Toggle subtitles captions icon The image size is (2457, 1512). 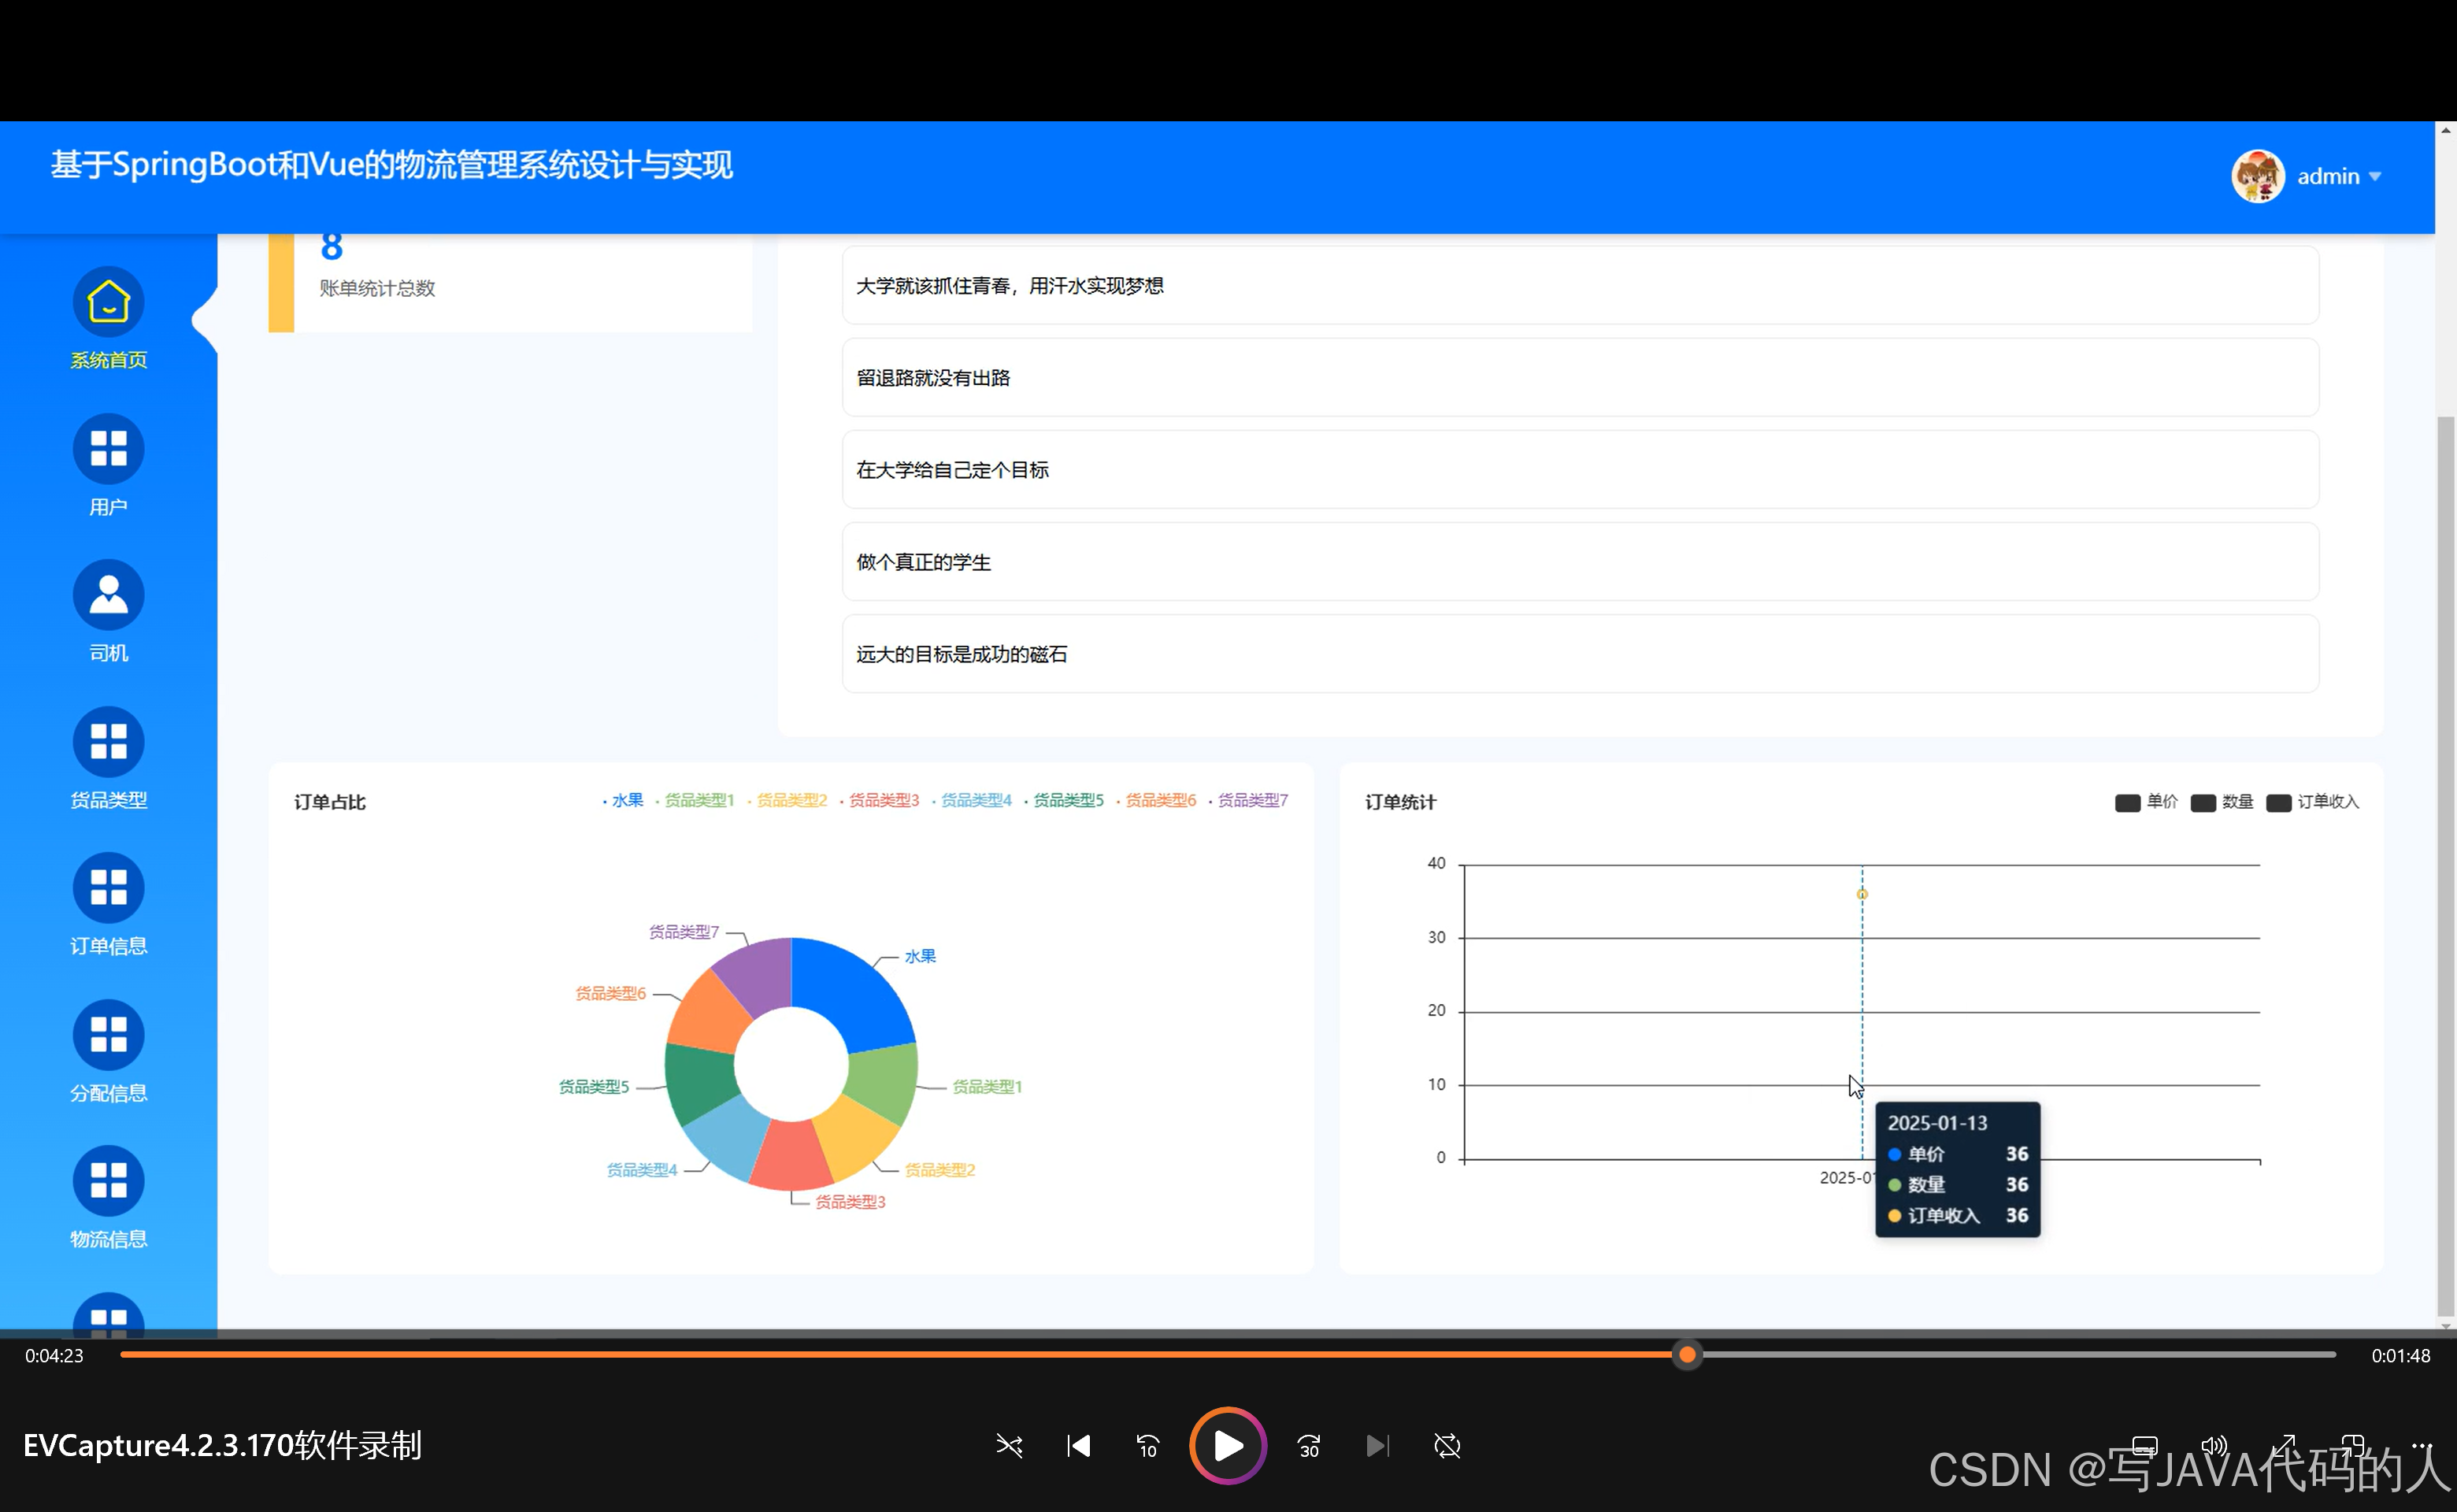pyautogui.click(x=2145, y=1446)
